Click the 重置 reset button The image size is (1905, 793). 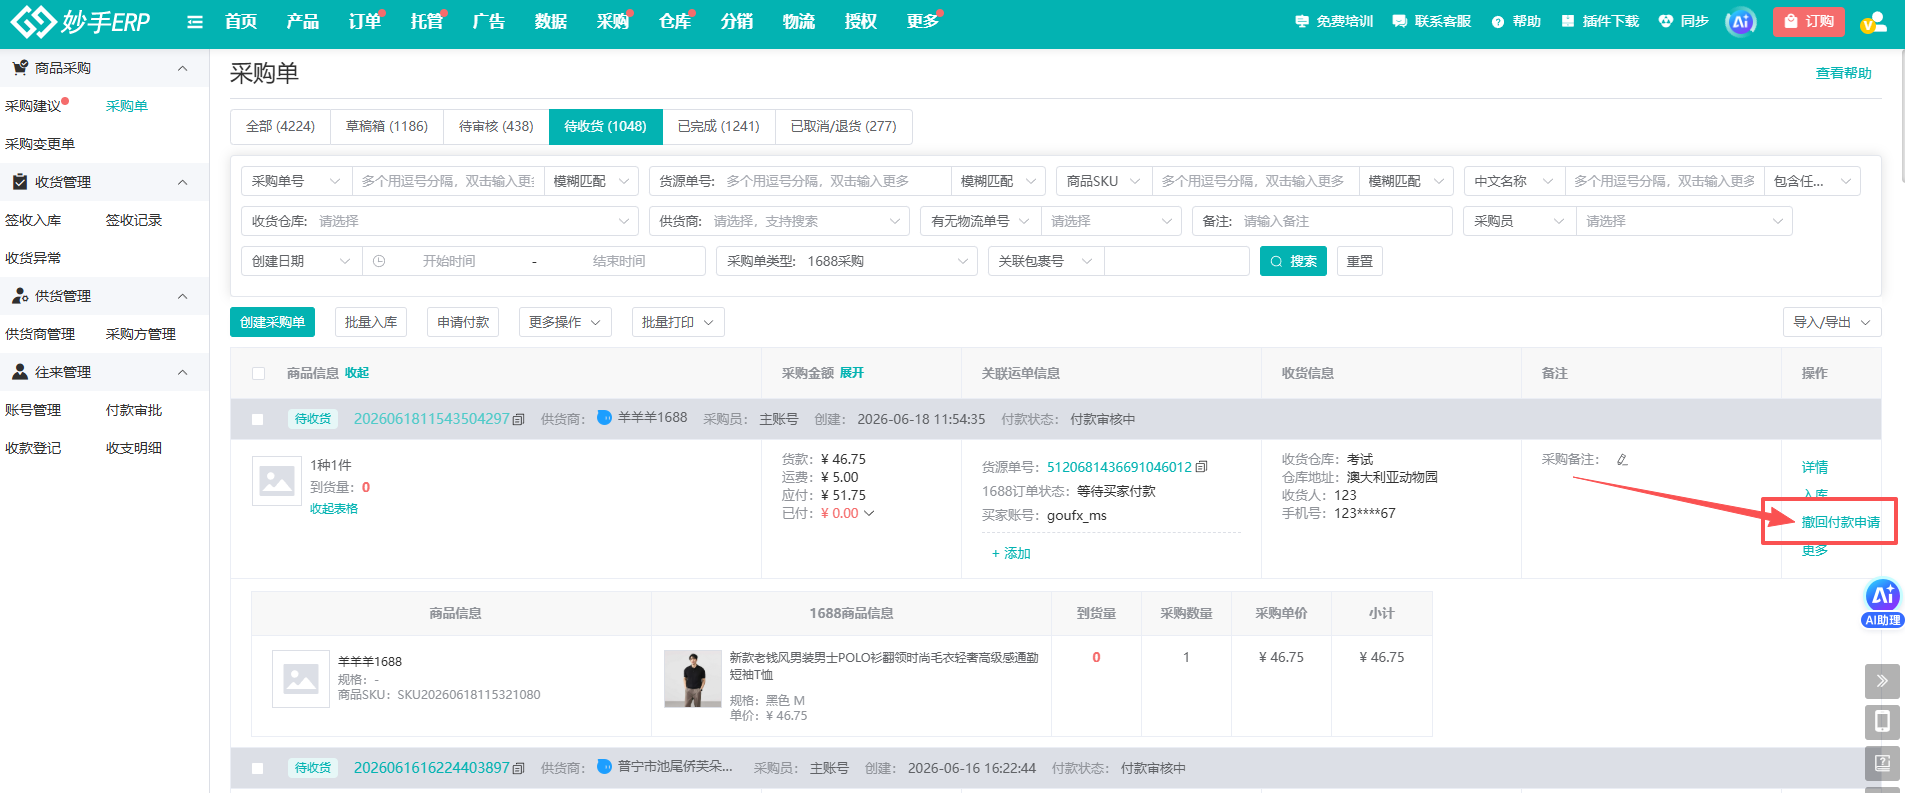[x=1360, y=261]
